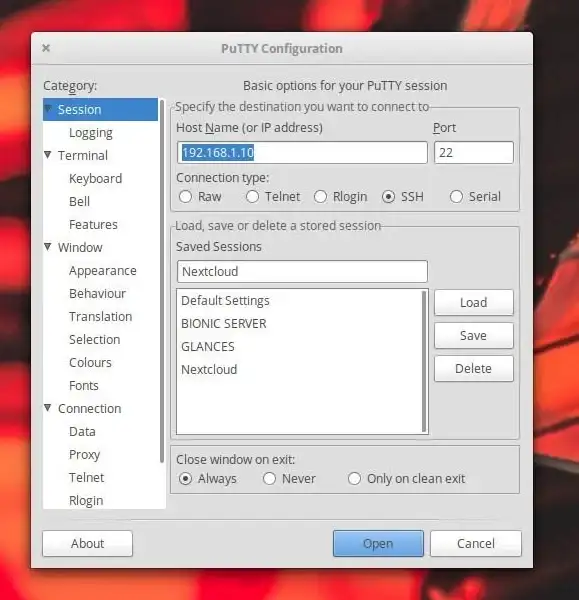Click the Port input field
Image resolution: width=579 pixels, height=600 pixels.
pos(474,153)
